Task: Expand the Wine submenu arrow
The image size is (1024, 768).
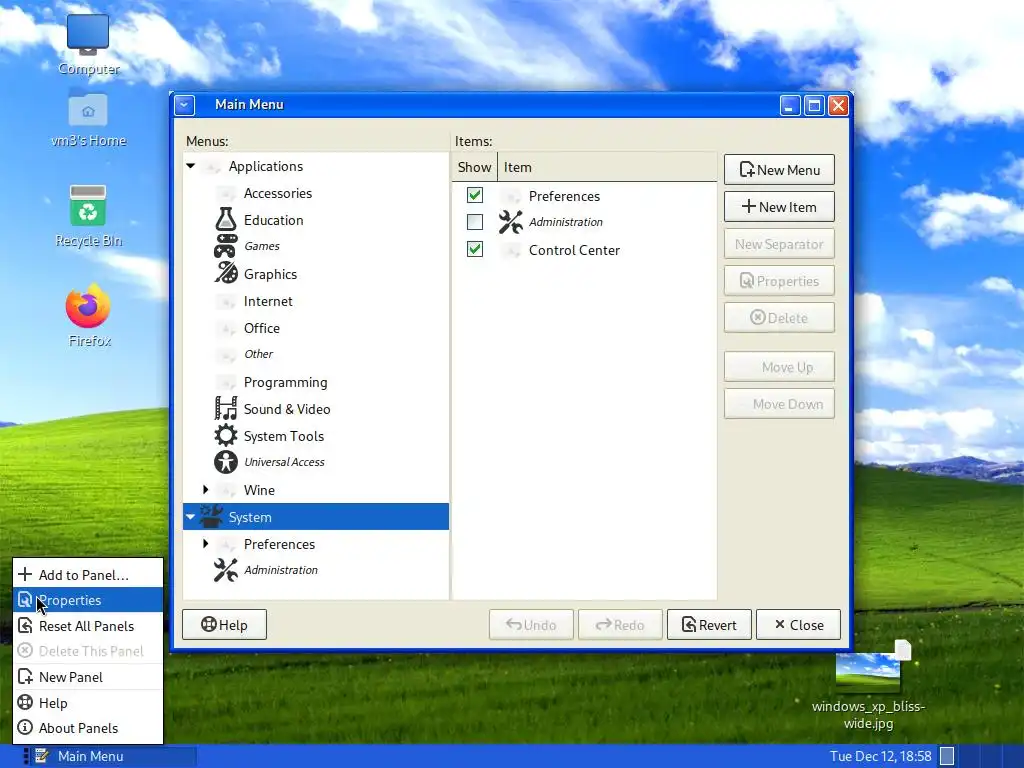Action: pos(206,489)
